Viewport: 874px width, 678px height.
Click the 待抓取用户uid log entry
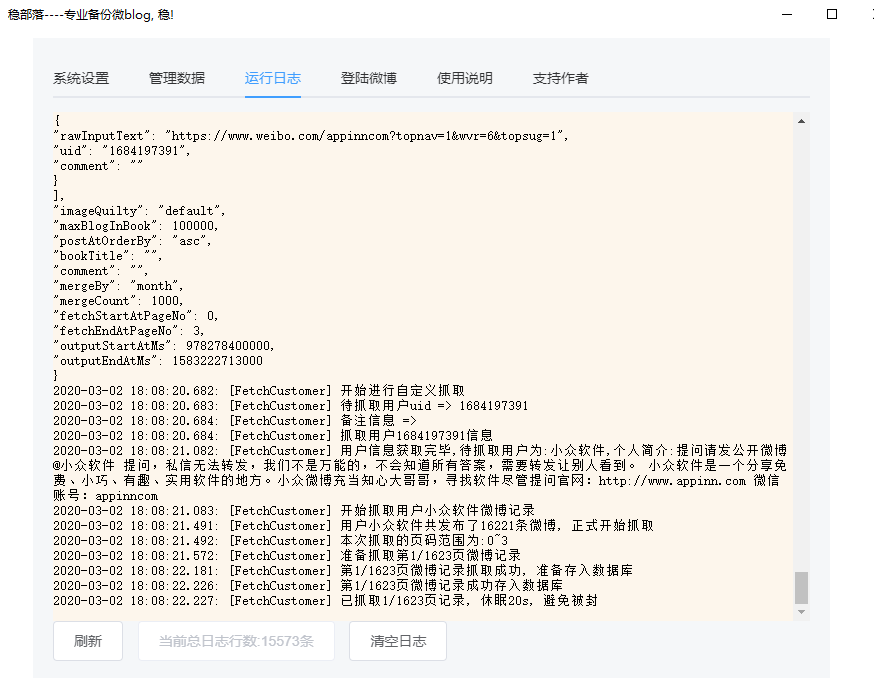(x=290, y=406)
